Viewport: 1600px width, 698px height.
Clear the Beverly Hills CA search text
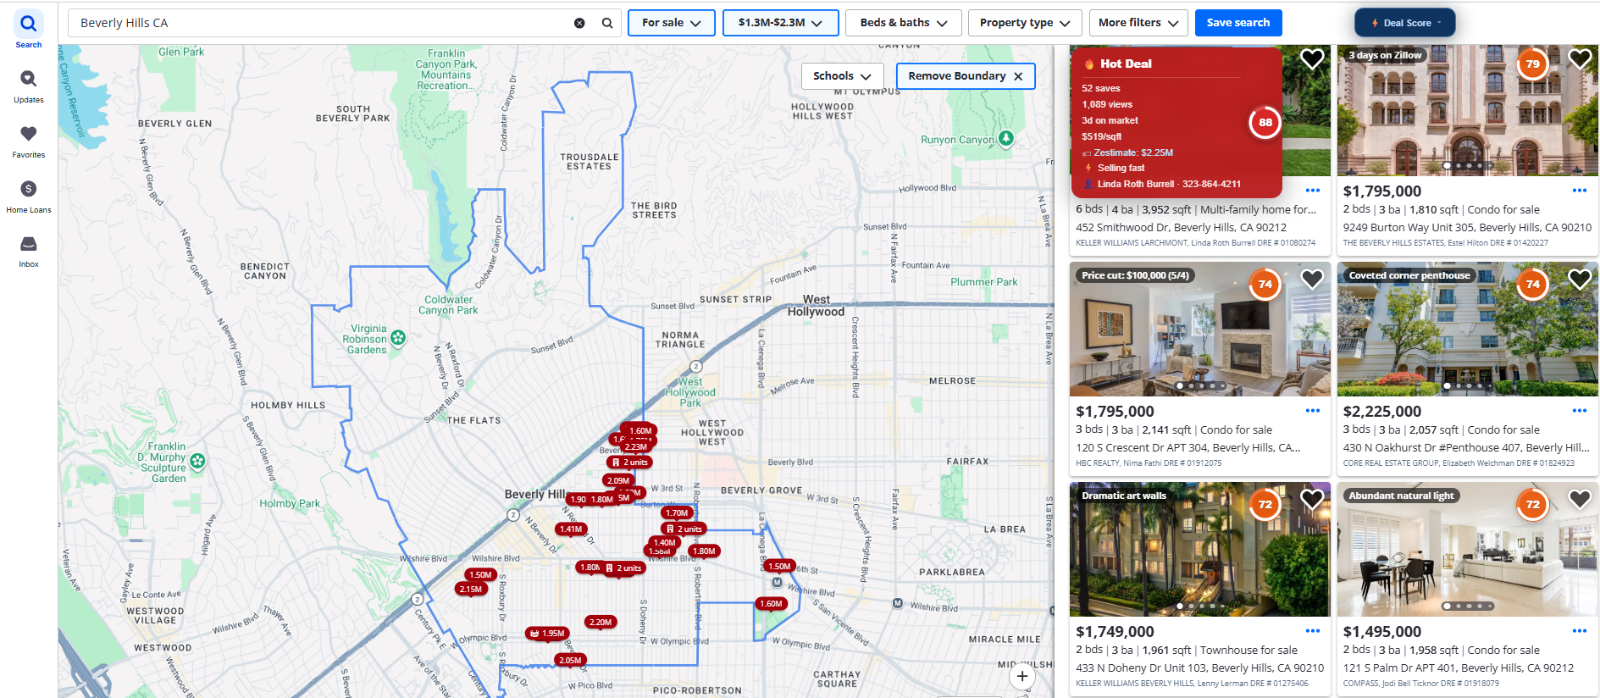point(579,23)
